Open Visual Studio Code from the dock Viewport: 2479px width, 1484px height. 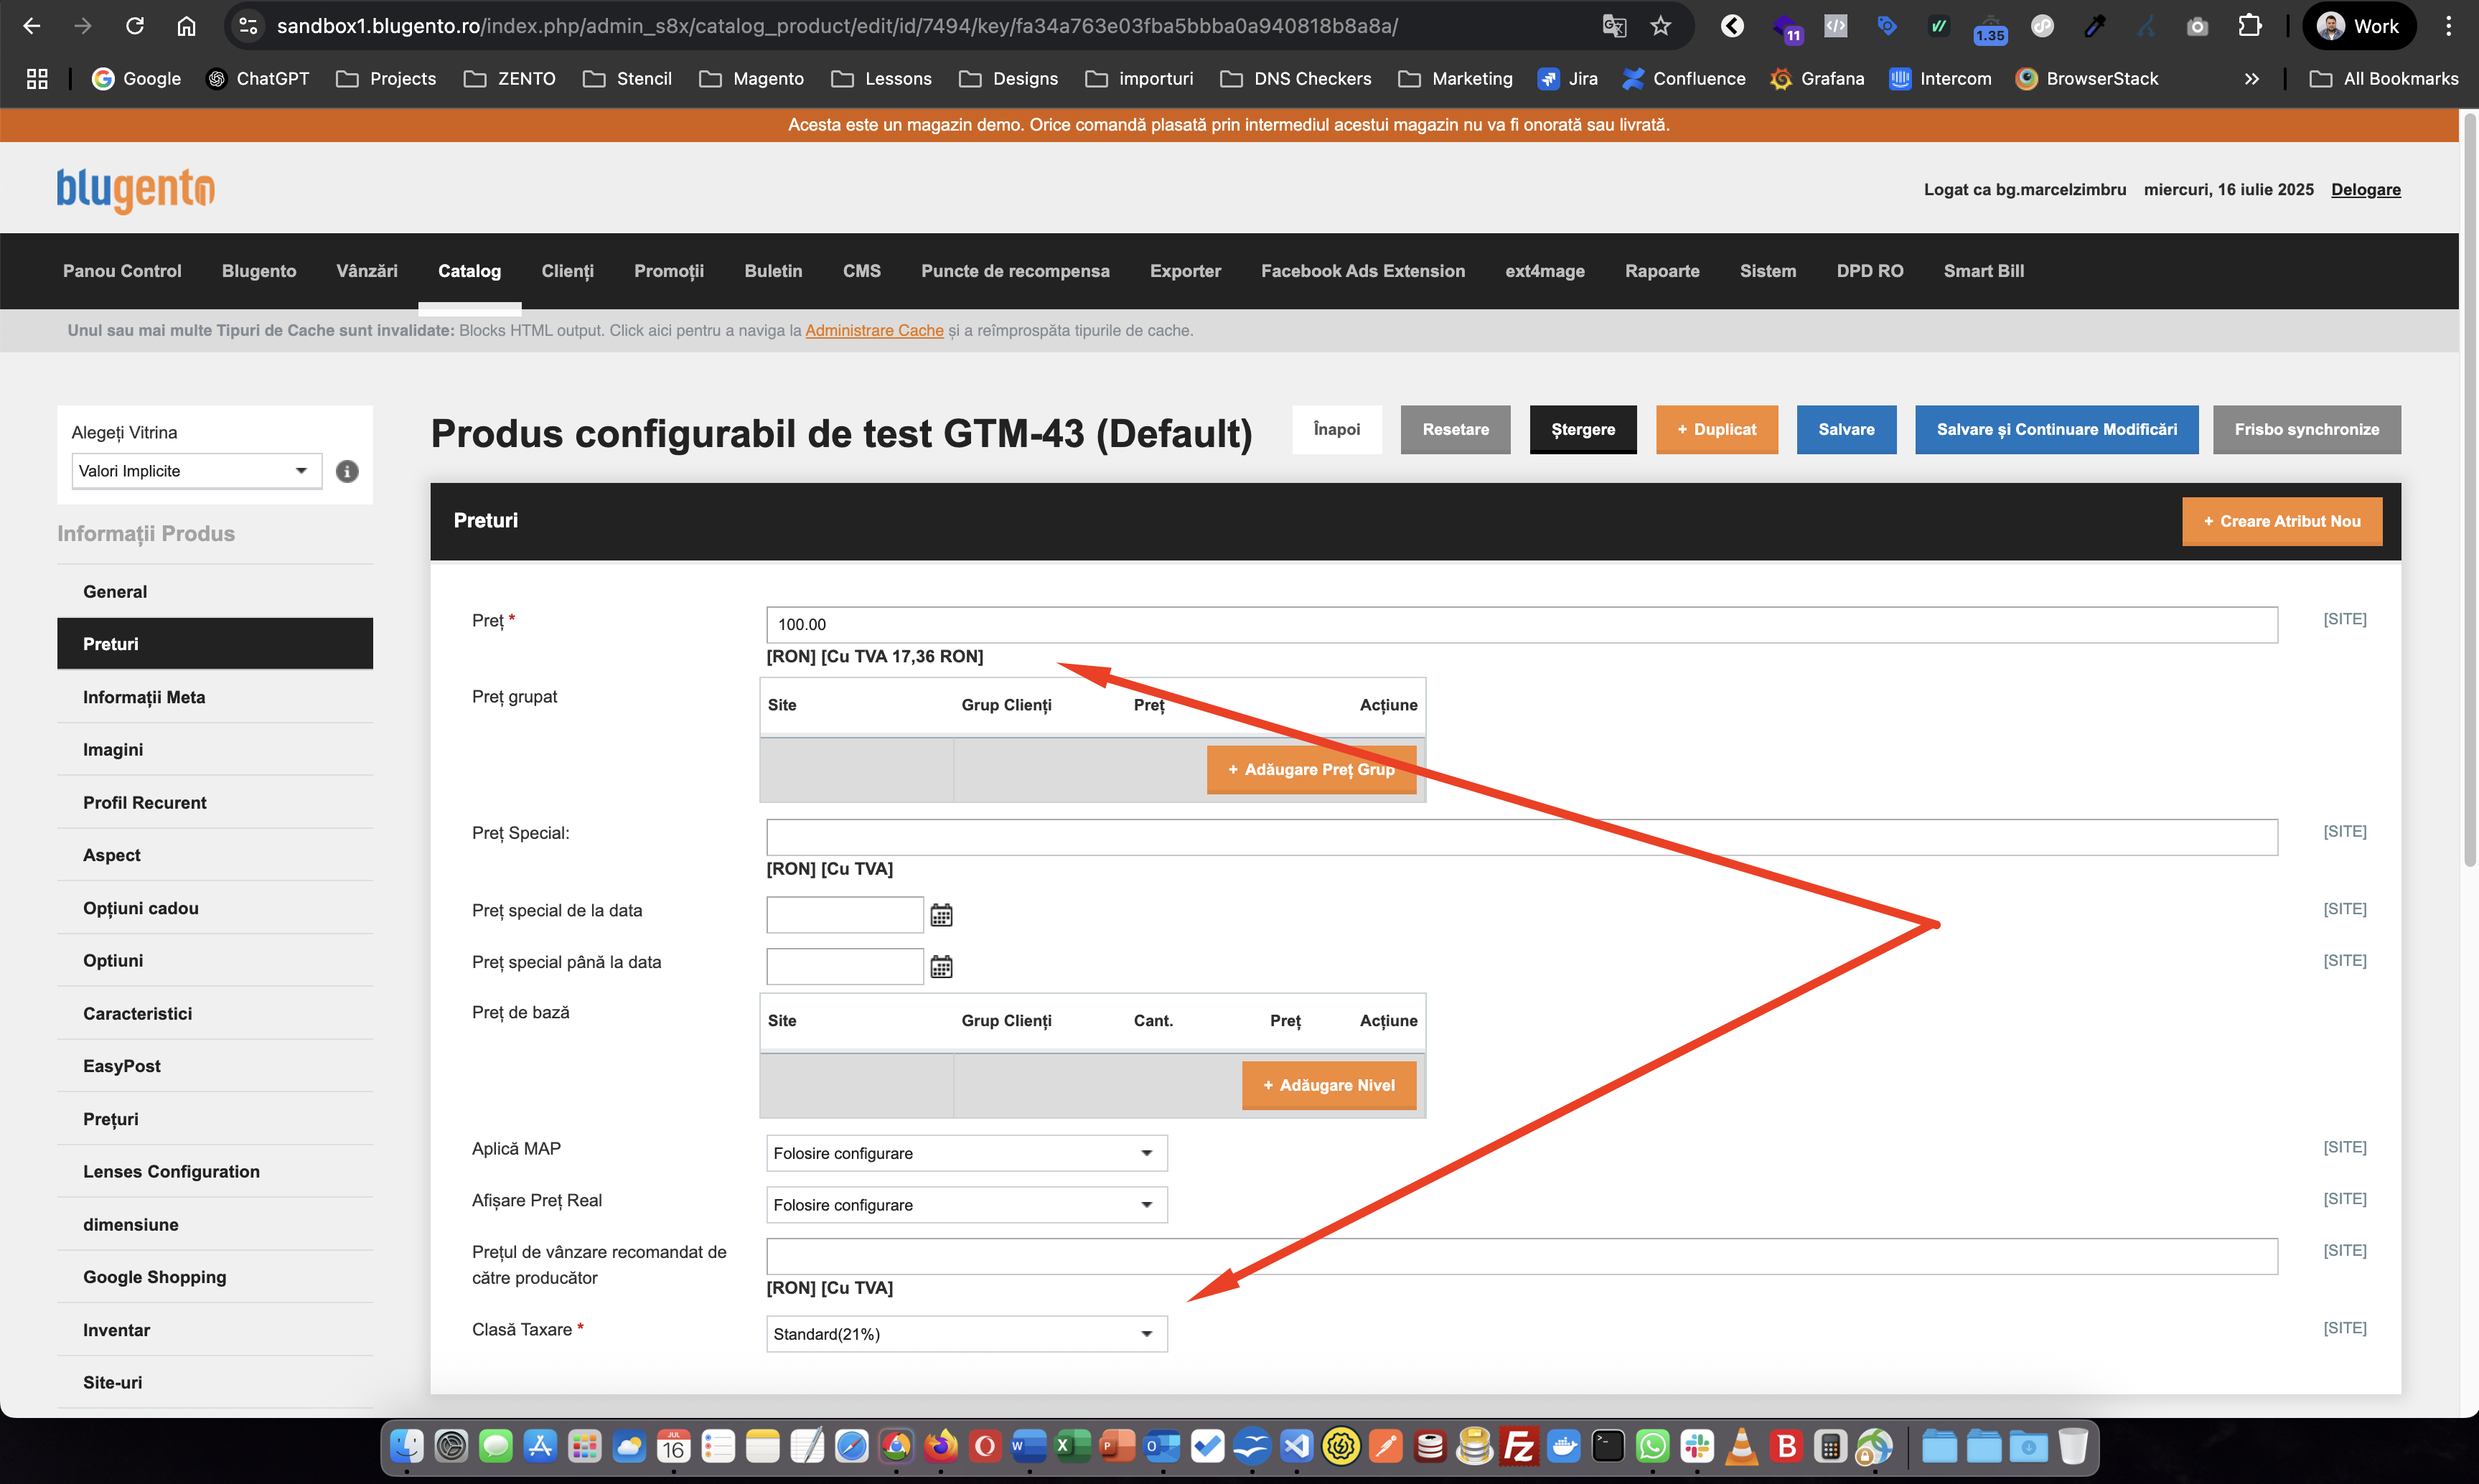click(x=1296, y=1446)
